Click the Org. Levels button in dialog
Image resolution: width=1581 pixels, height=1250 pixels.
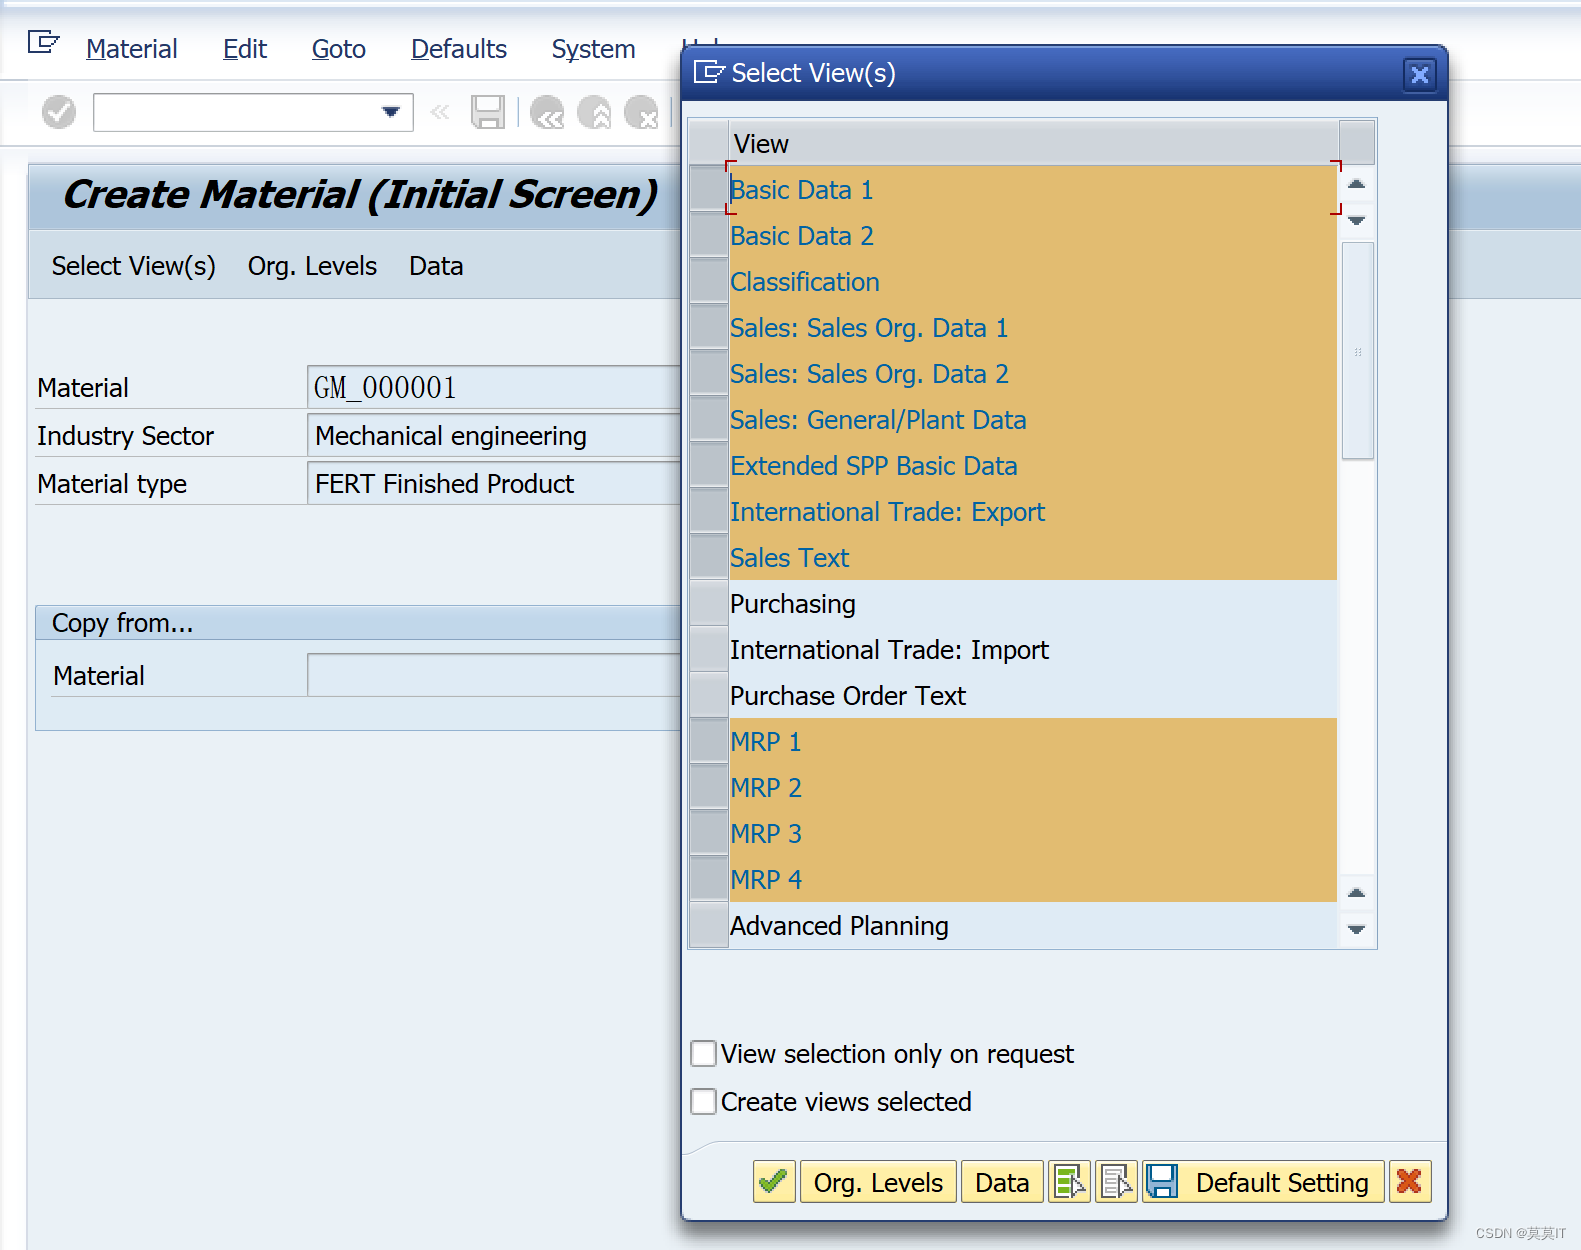click(x=878, y=1182)
